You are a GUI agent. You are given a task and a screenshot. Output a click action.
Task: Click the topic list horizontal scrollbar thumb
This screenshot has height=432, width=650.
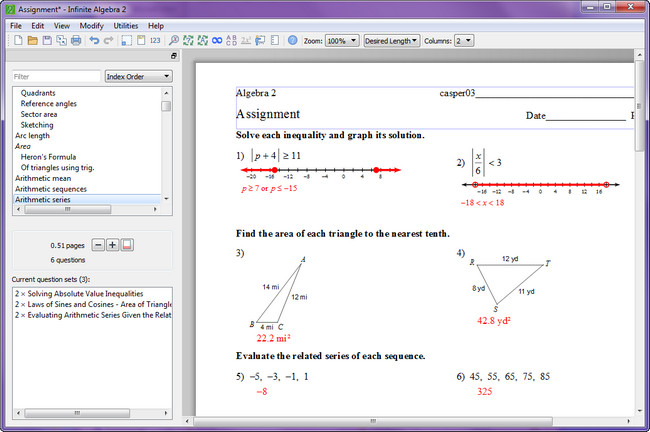[68, 209]
